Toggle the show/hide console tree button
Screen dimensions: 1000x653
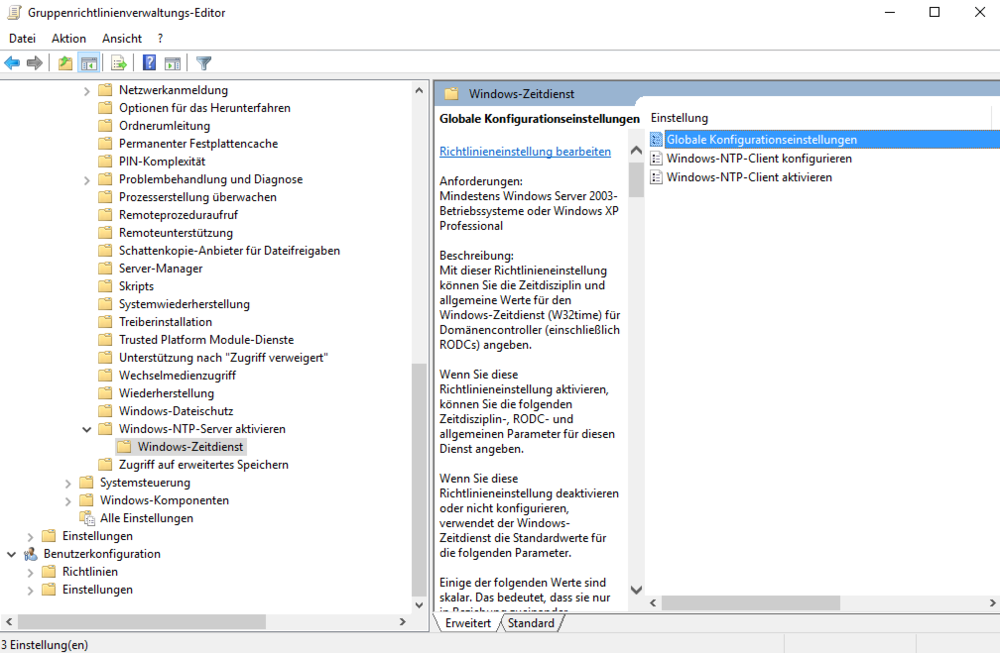pyautogui.click(x=89, y=63)
